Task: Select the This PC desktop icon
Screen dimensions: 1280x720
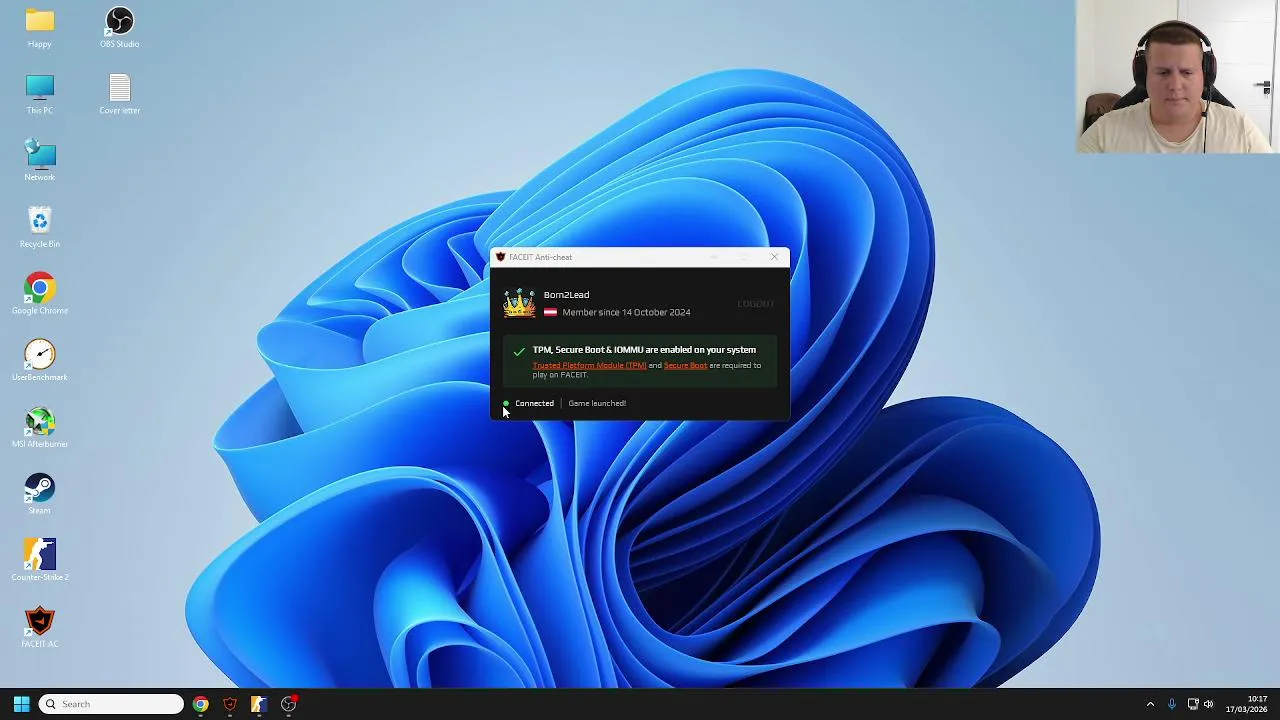Action: coord(40,95)
